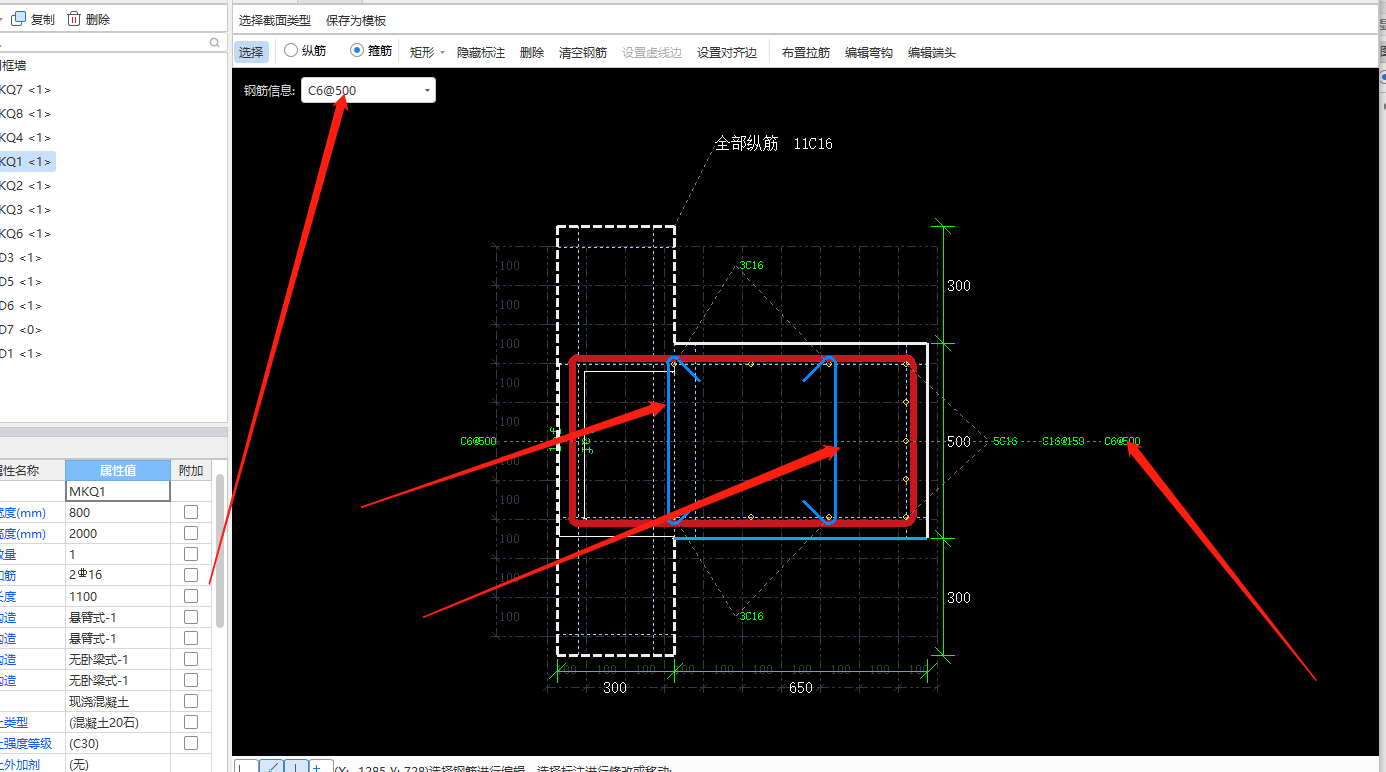Click 编辑弯钩 in the toolbar
Screen dimensions: 1386x772
click(869, 52)
